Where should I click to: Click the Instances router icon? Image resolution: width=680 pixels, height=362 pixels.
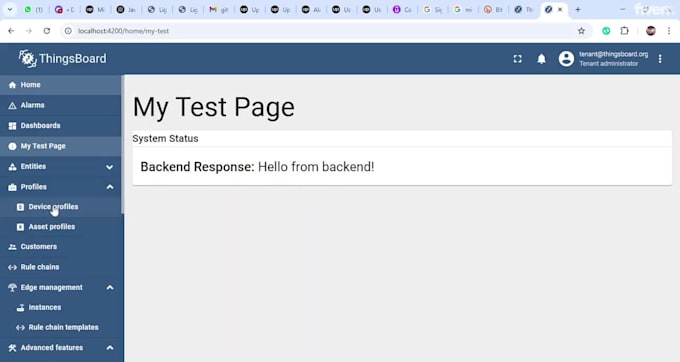point(20,307)
